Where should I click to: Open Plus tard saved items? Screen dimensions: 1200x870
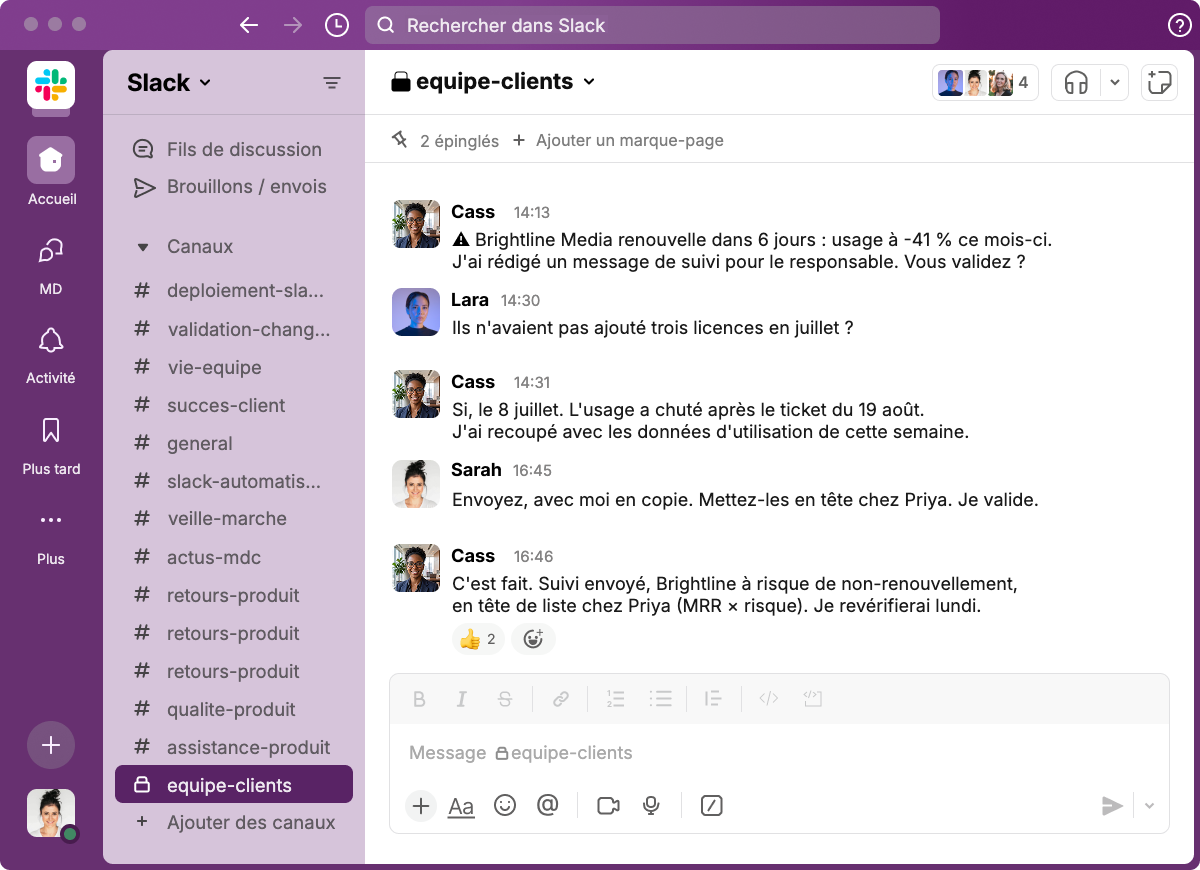tap(51, 444)
